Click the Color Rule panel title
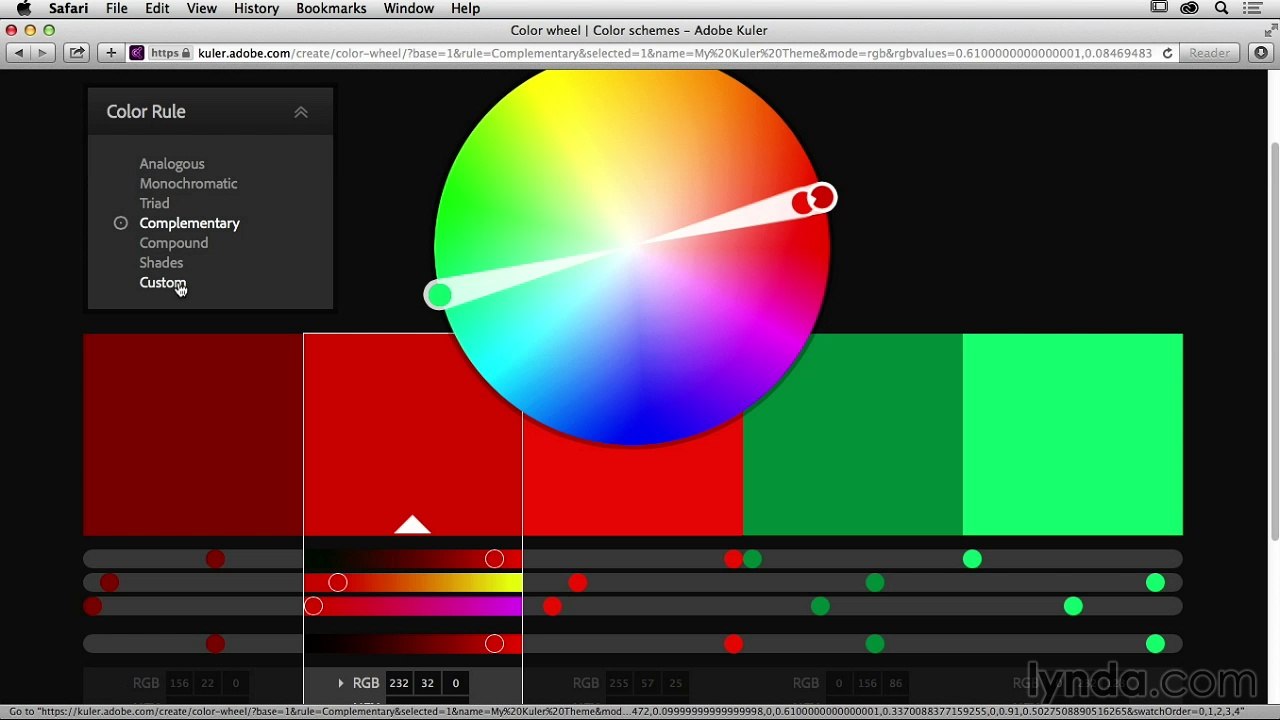 146,111
